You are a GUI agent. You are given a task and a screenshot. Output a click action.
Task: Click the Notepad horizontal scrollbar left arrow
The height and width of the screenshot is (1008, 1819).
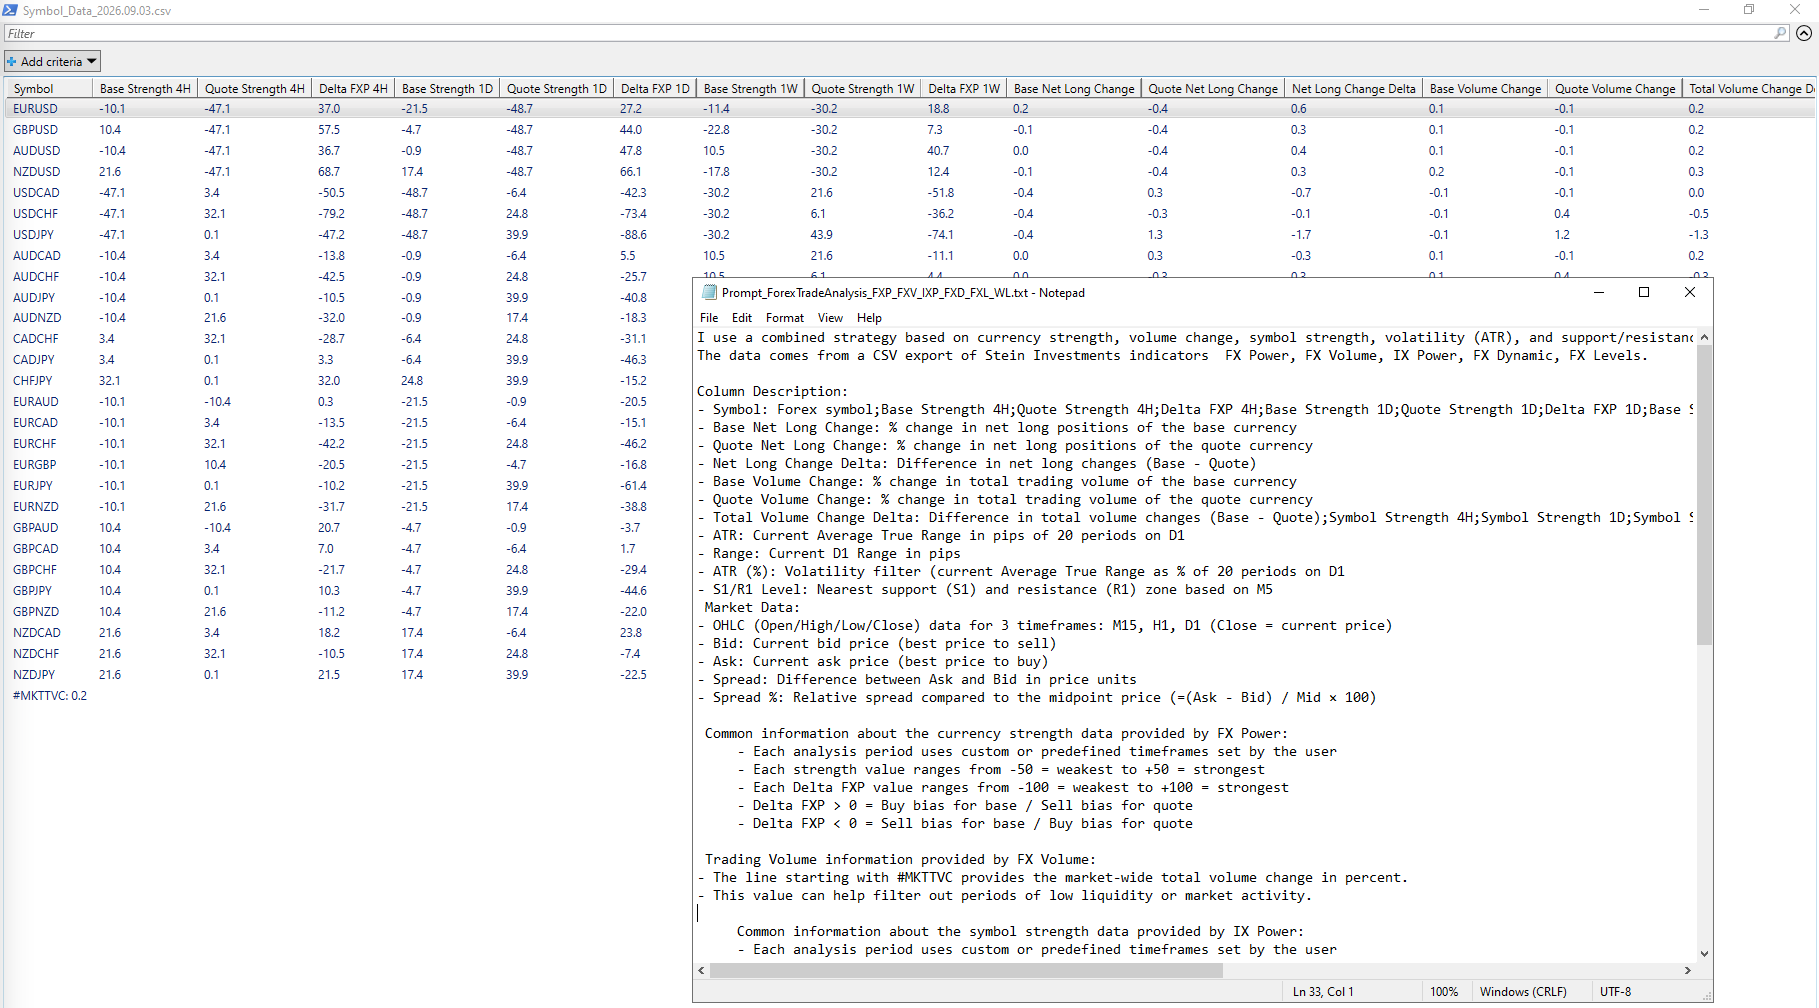pos(702,970)
